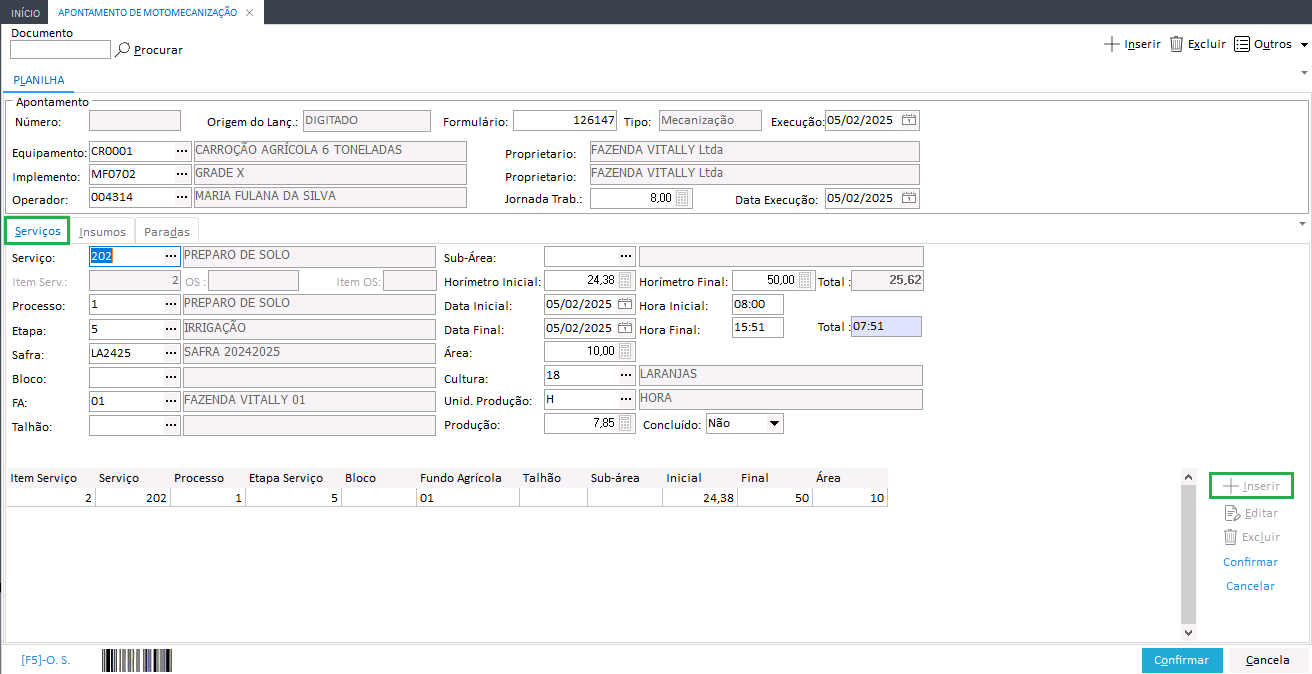Expand the Outros dropdown menu

1304,45
